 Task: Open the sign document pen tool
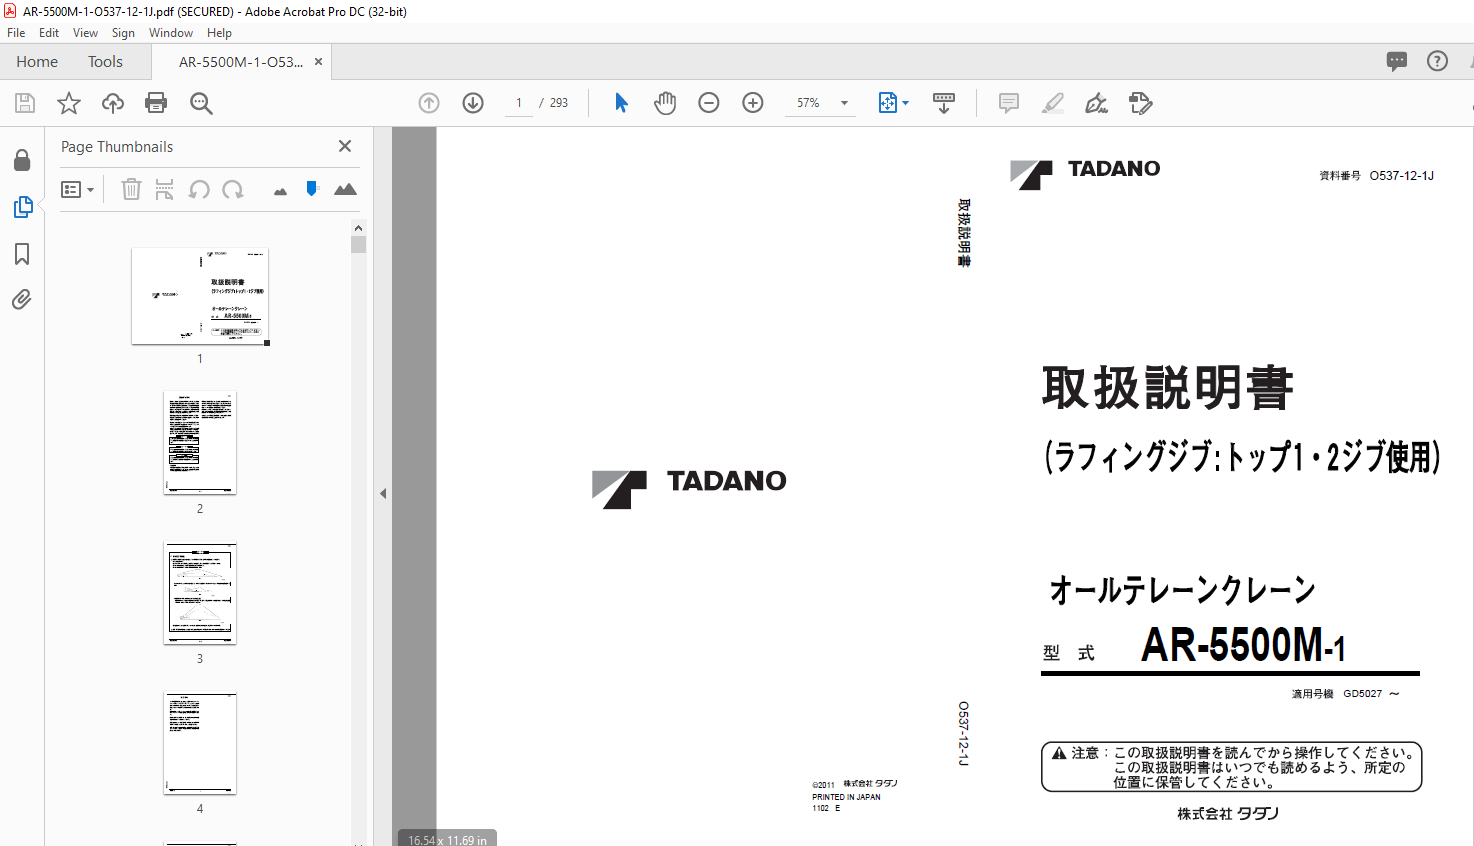(1097, 103)
